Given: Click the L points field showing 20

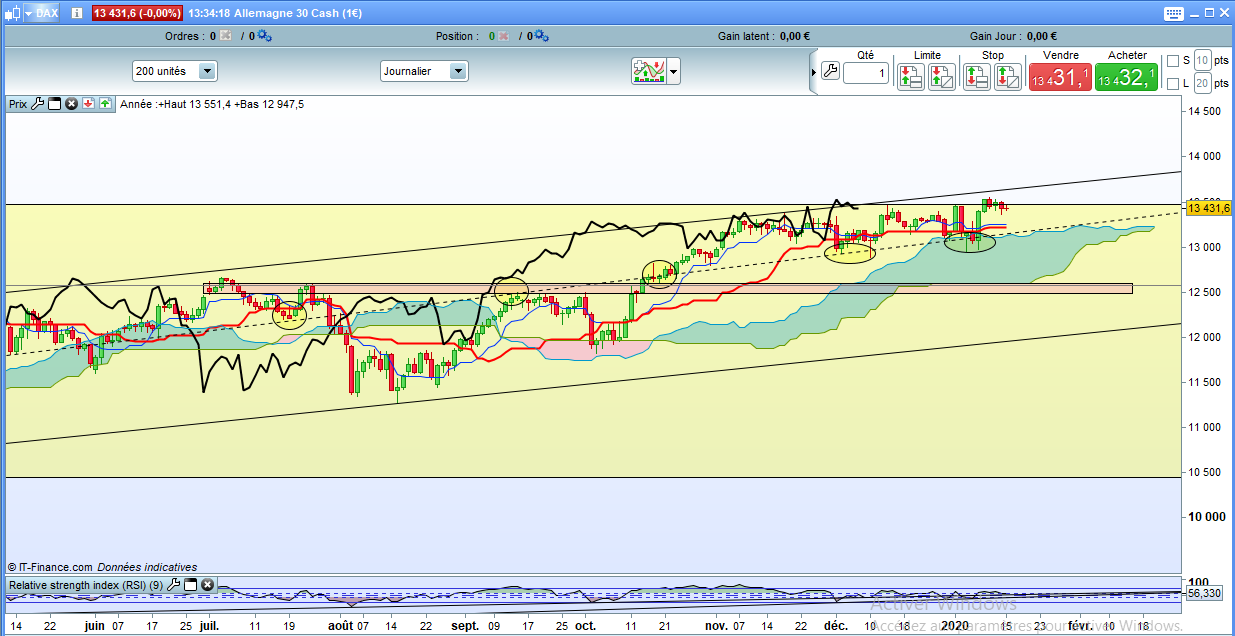Looking at the screenshot, I should point(1202,84).
